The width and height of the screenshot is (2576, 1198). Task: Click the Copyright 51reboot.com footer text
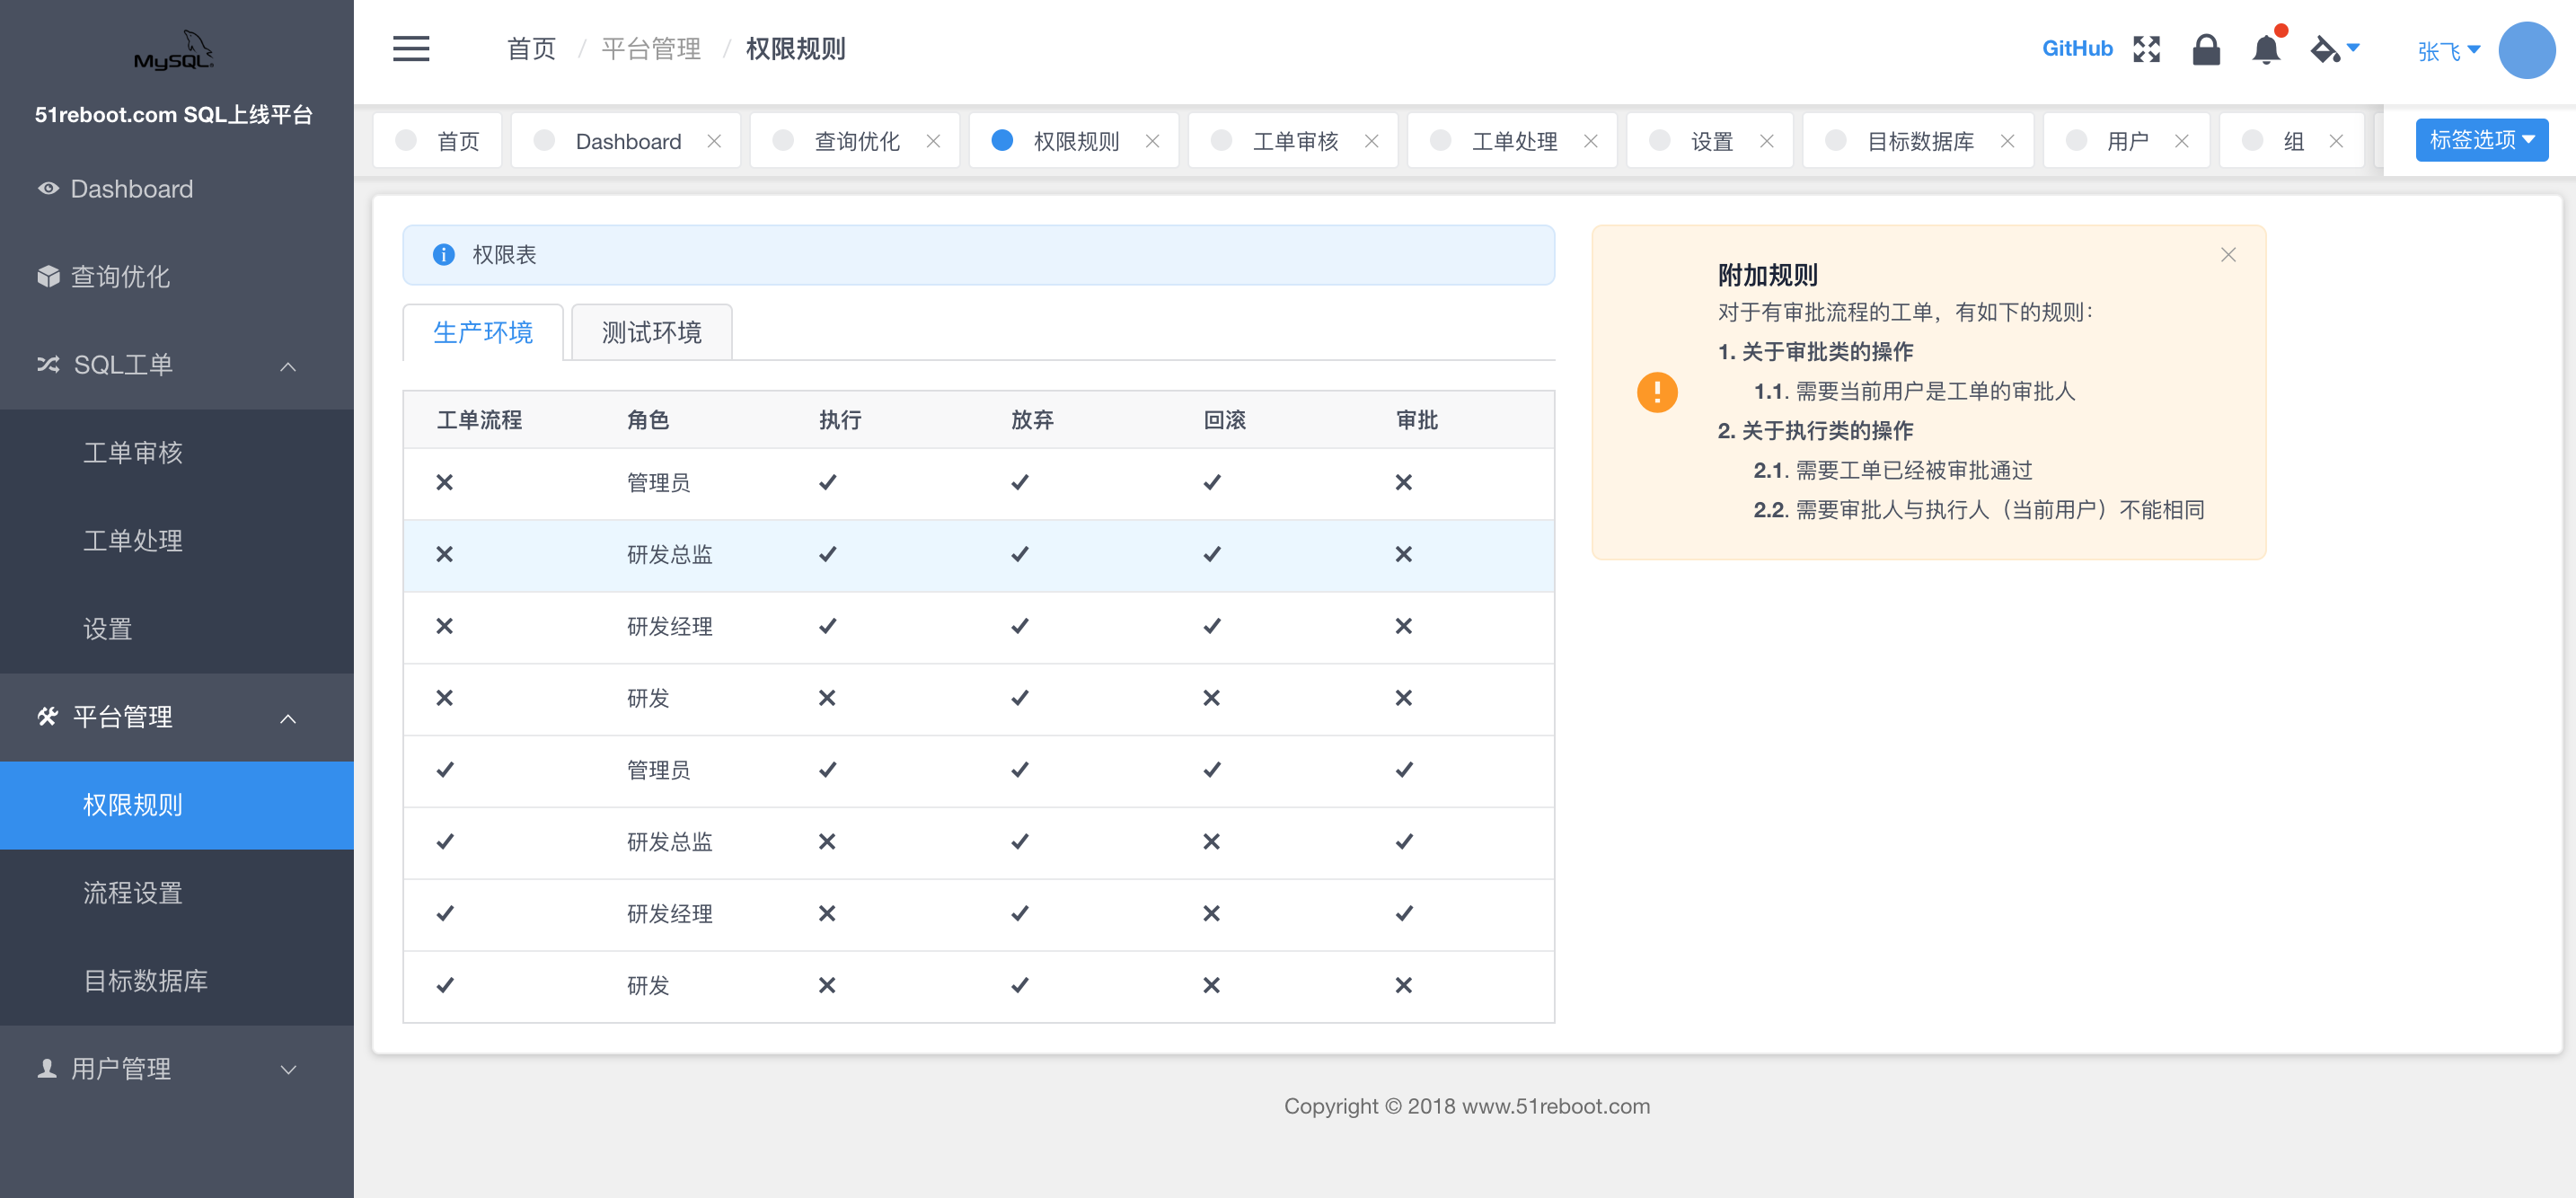(x=1467, y=1106)
